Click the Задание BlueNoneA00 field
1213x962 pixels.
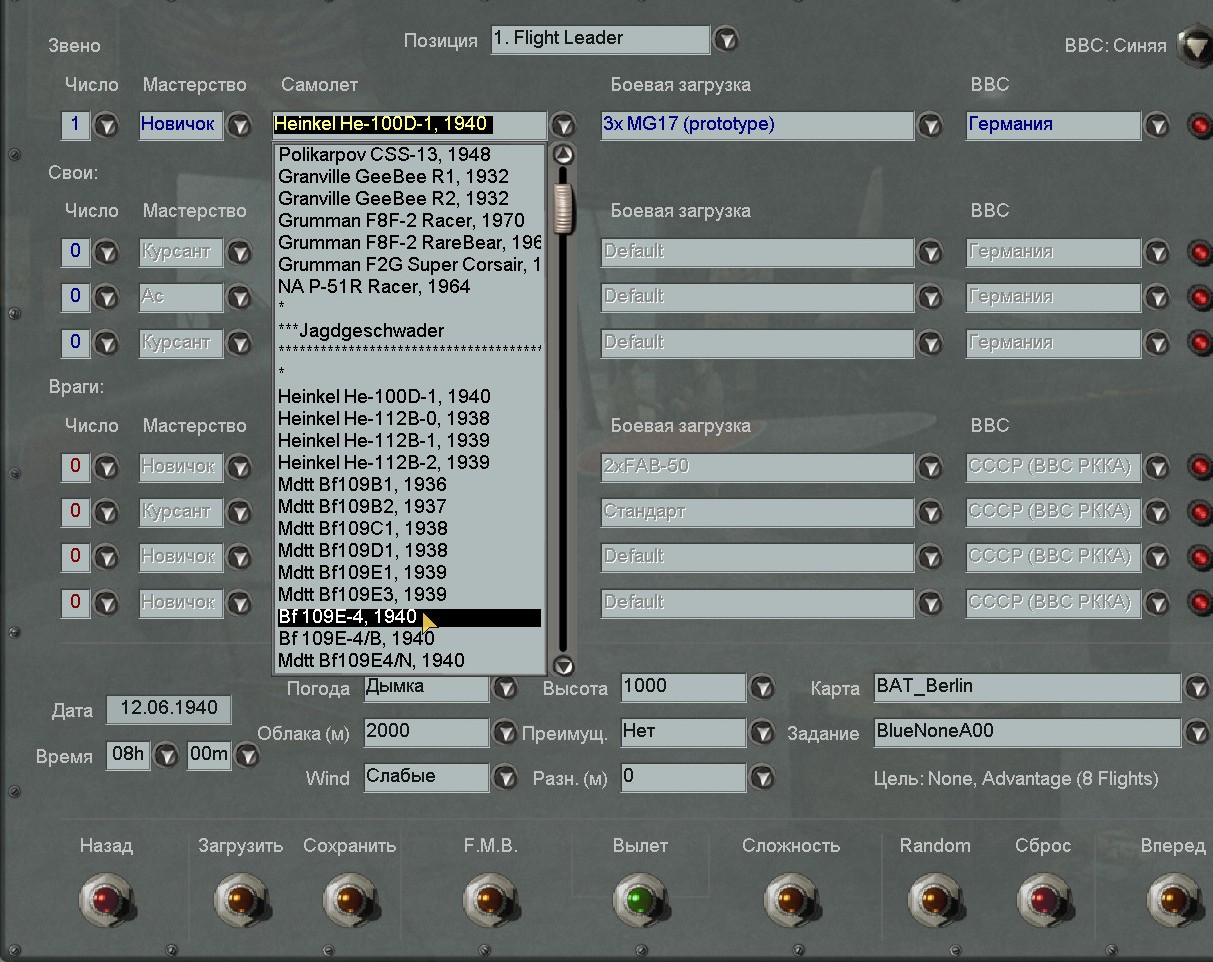point(1027,732)
